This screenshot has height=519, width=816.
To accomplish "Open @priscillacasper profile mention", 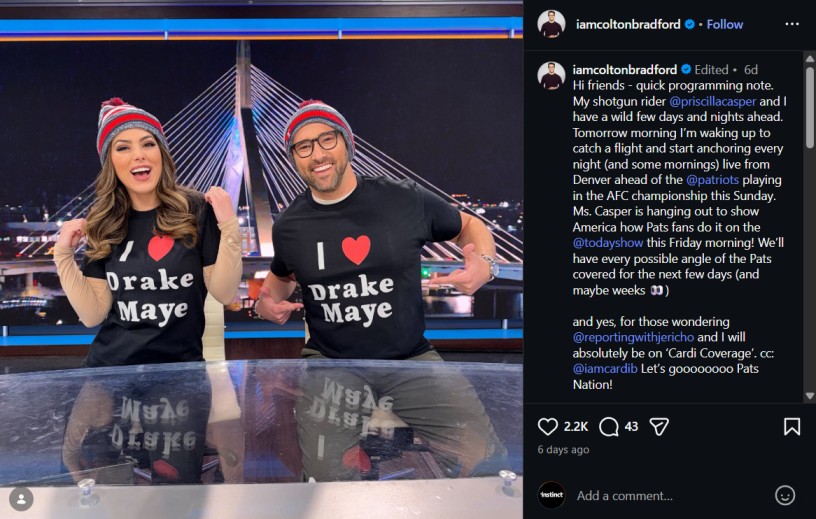I will [712, 101].
